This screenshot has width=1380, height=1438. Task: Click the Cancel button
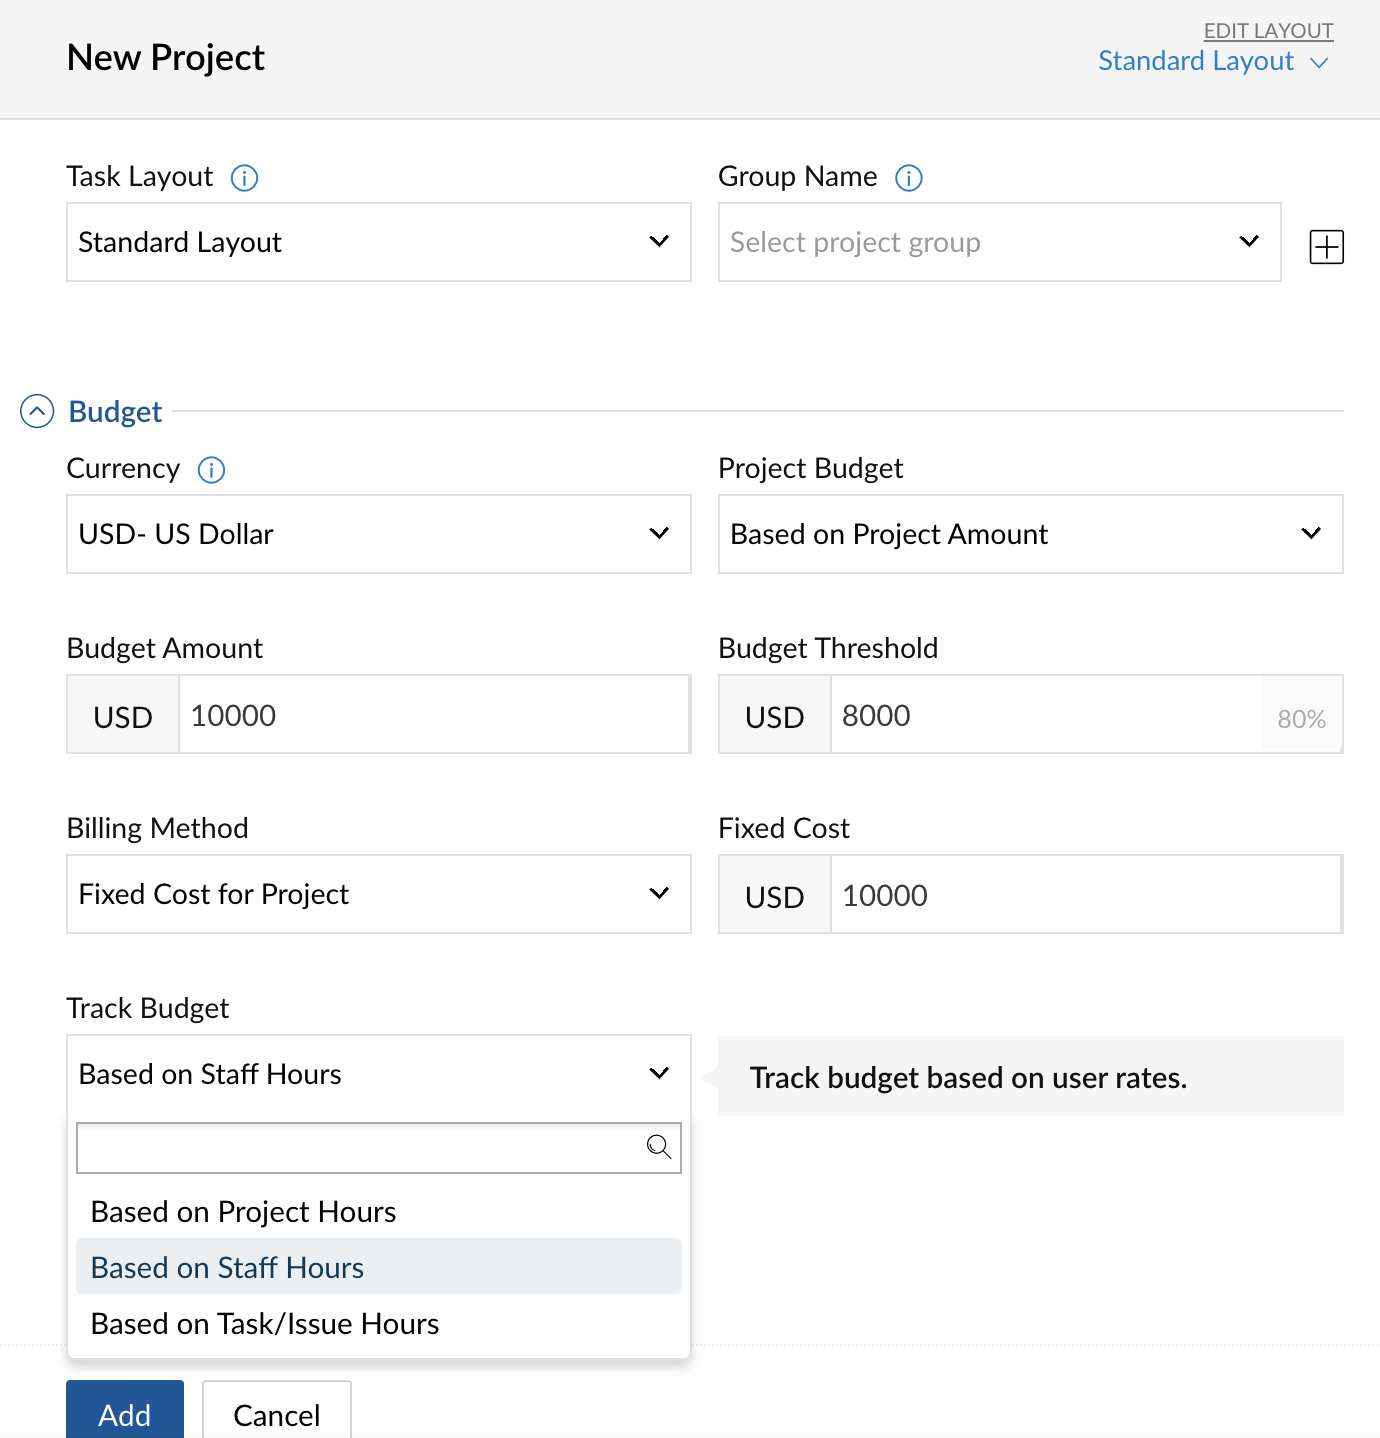coord(277,1410)
